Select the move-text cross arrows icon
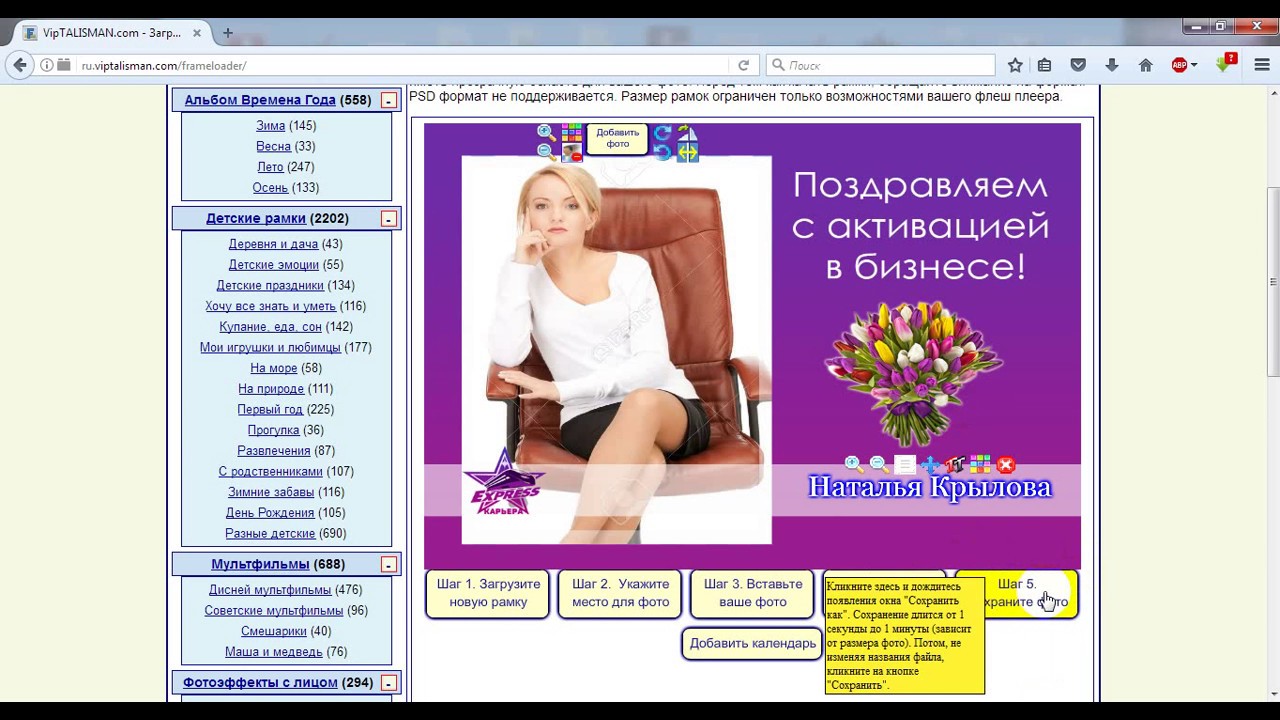The height and width of the screenshot is (720, 1280). pyautogui.click(x=930, y=464)
